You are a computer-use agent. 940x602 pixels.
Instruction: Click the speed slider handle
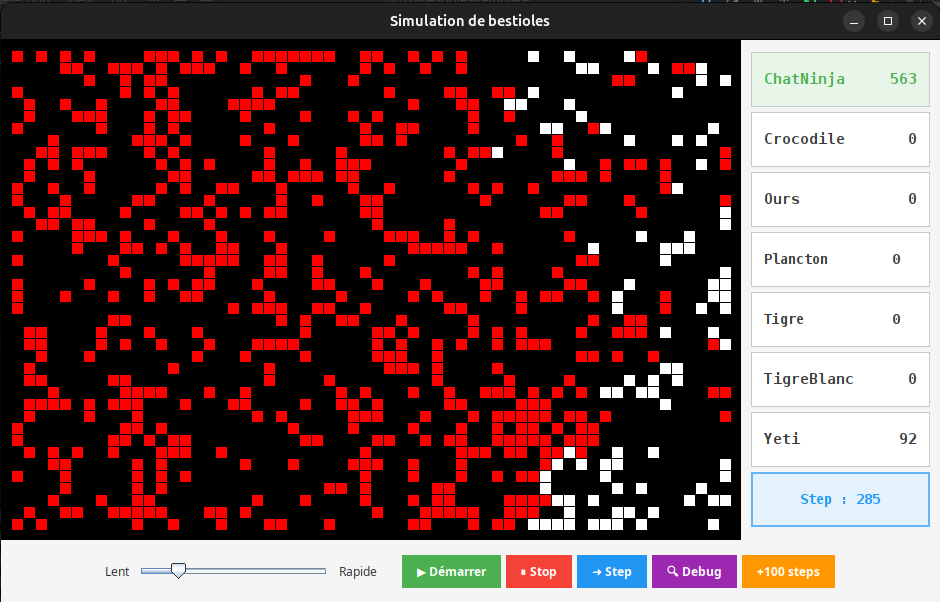pyautogui.click(x=178, y=571)
